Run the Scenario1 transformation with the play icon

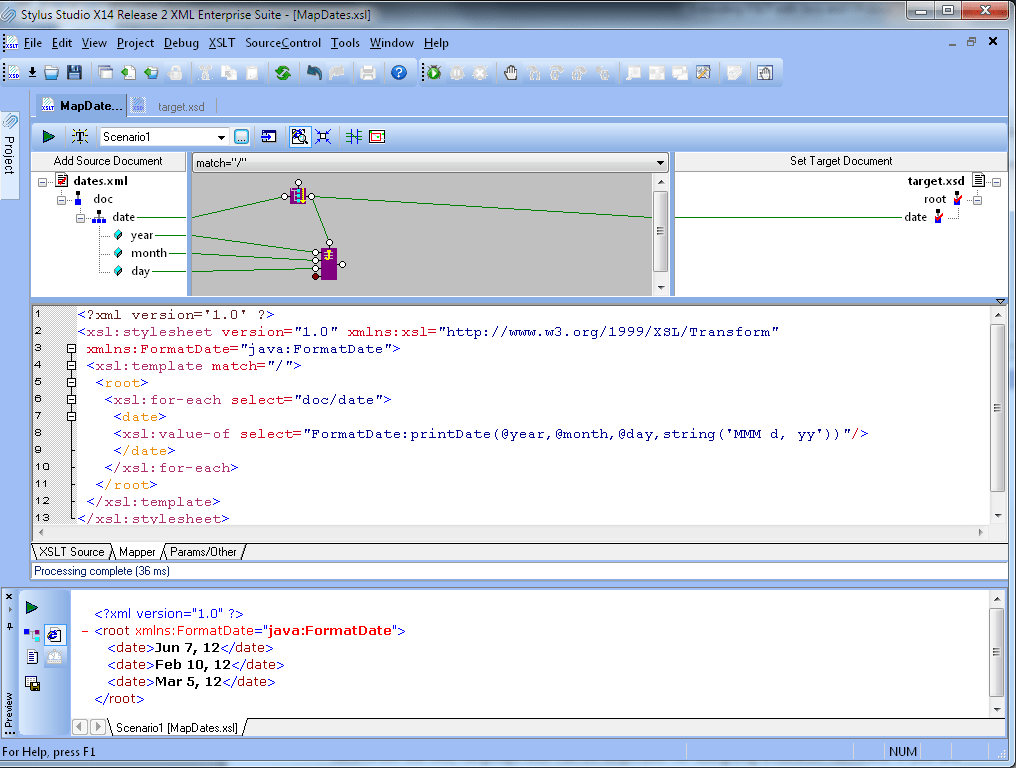[x=48, y=136]
